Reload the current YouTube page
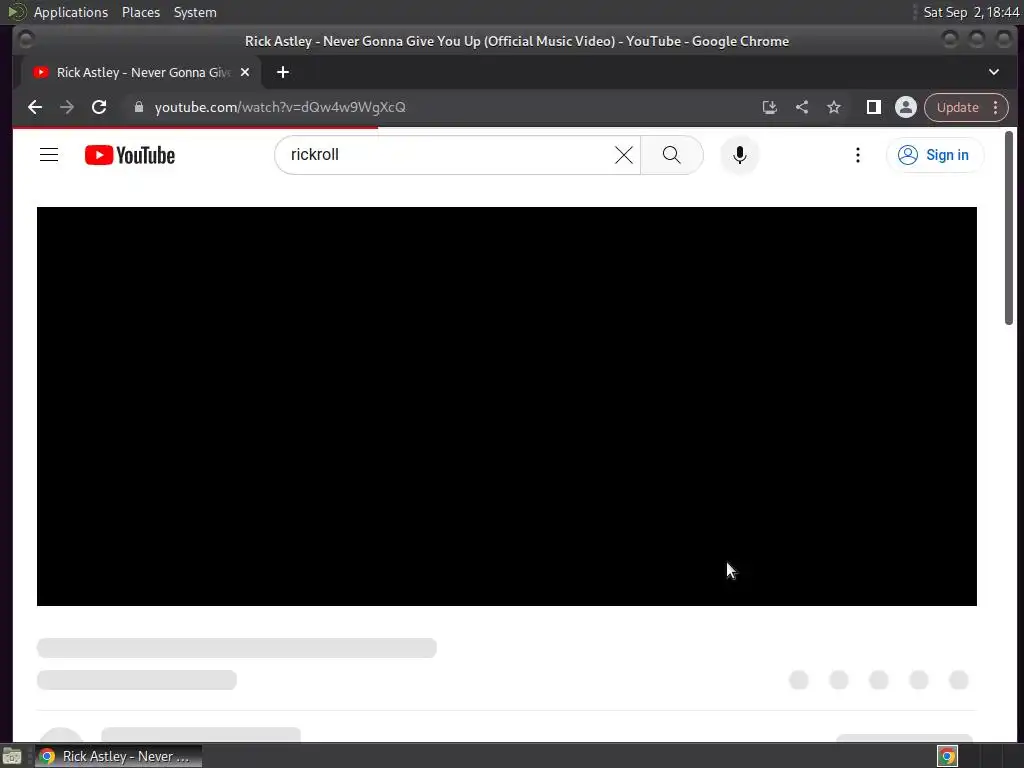Viewport: 1024px width, 768px height. (x=99, y=107)
